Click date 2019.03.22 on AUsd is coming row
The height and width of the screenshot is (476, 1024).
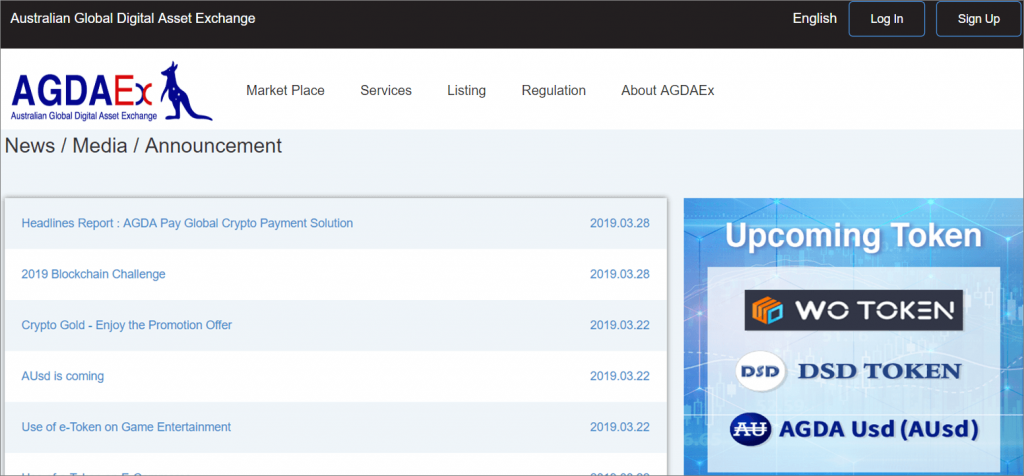(x=620, y=376)
